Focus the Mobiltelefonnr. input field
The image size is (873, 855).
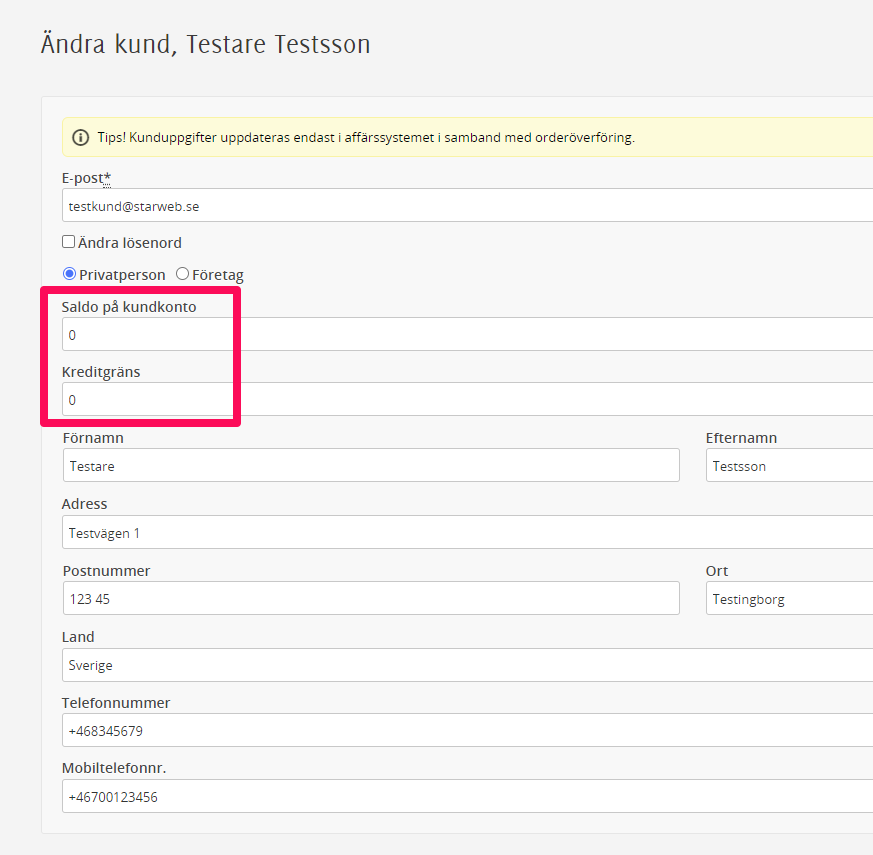click(467, 797)
